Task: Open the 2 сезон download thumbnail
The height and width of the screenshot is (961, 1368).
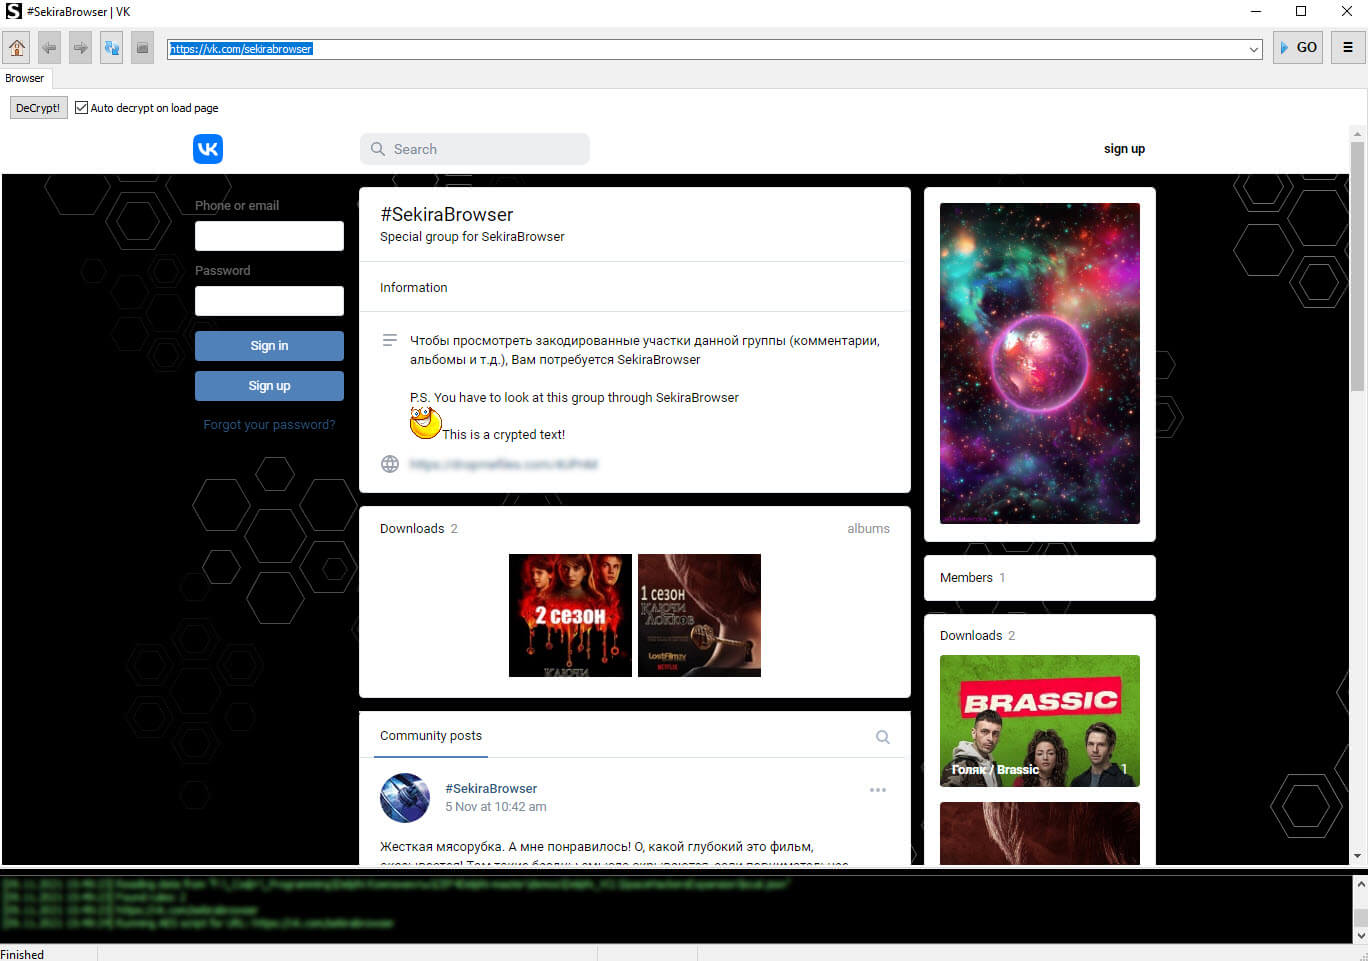Action: [x=570, y=616]
